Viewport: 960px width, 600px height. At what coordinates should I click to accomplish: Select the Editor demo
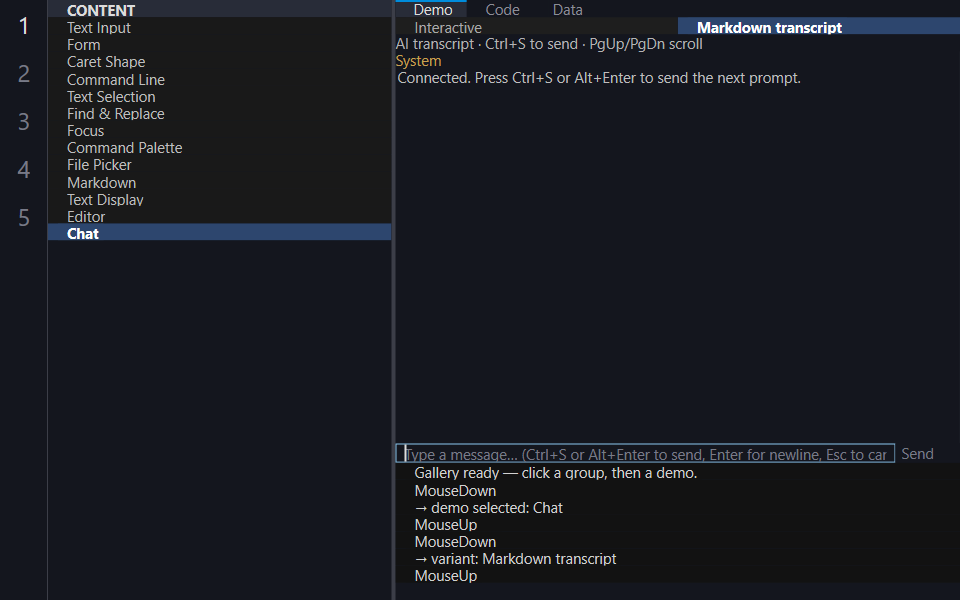coord(219,217)
